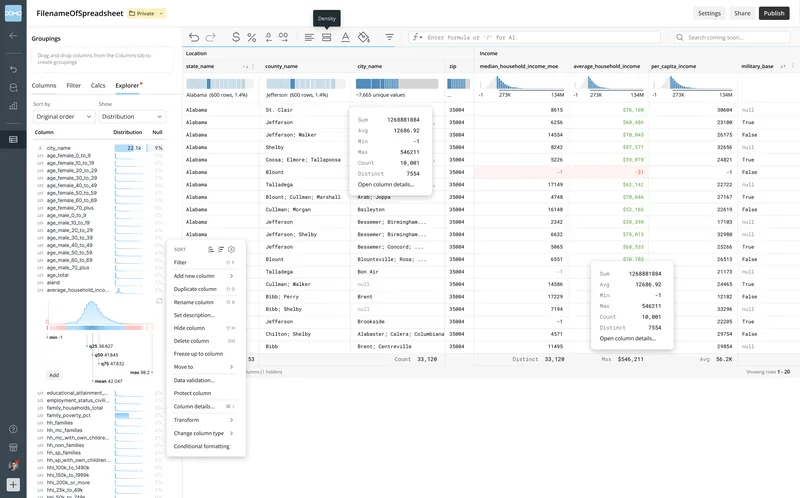Expand the Change column type submenu
The image size is (800, 498).
[x=232, y=433]
